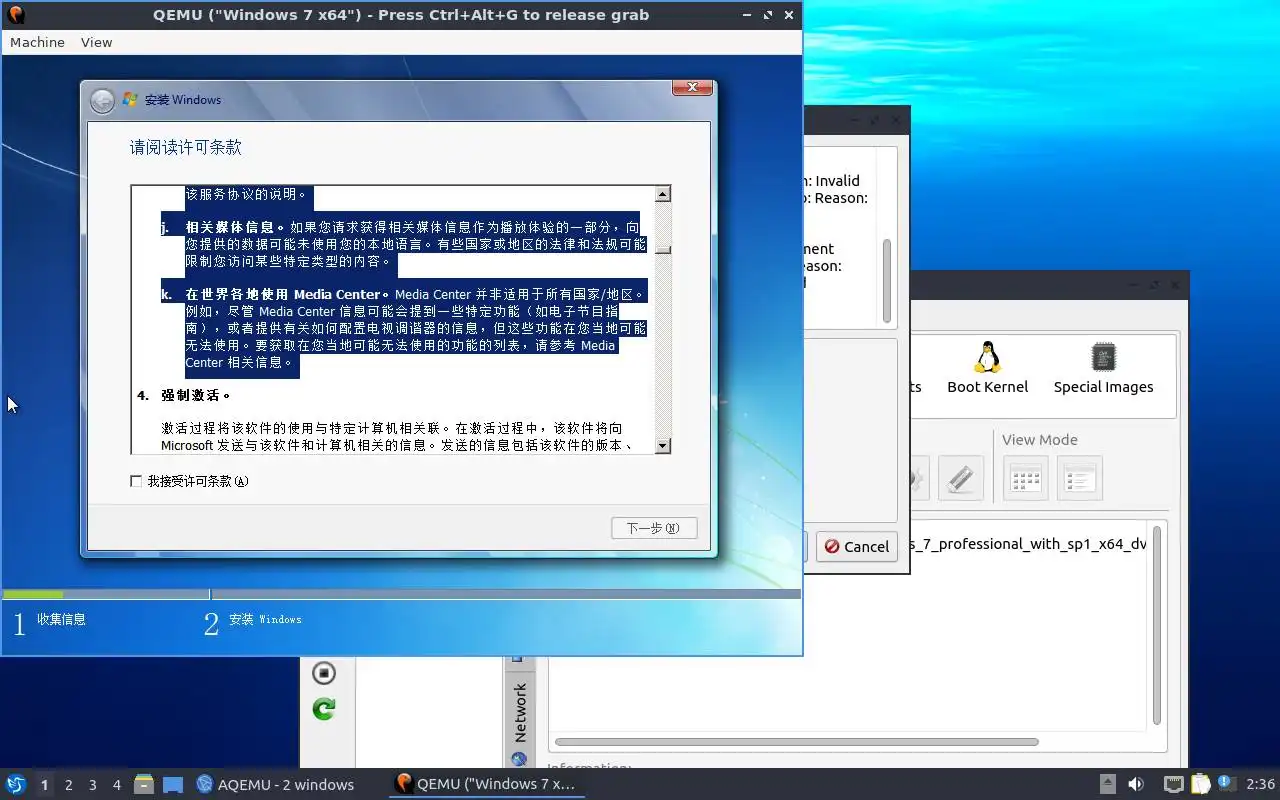
Task: Close the 安装 Windows dialog
Action: tap(692, 88)
